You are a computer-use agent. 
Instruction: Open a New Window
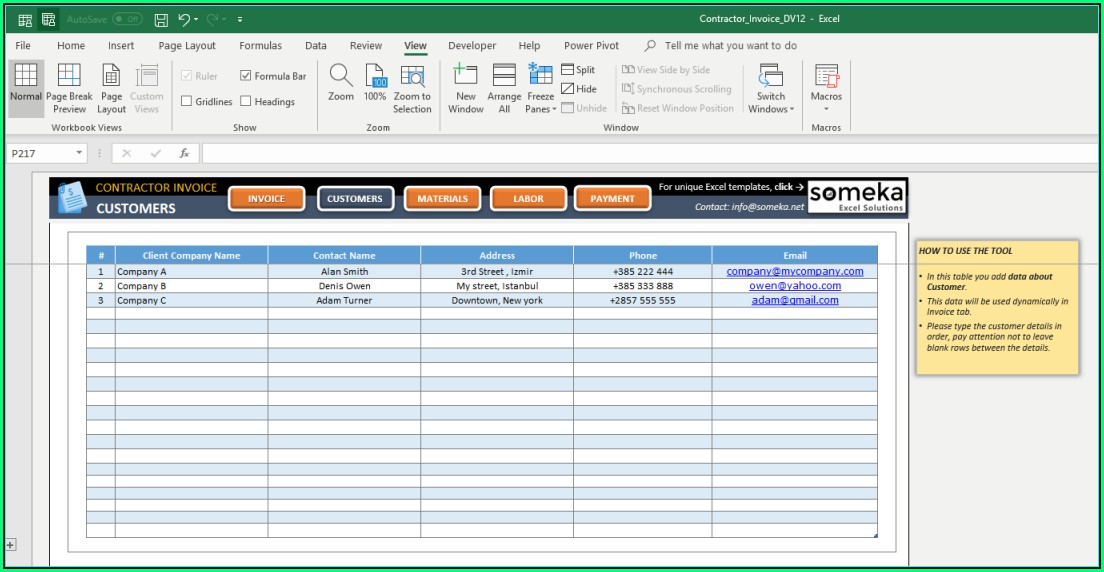click(466, 77)
